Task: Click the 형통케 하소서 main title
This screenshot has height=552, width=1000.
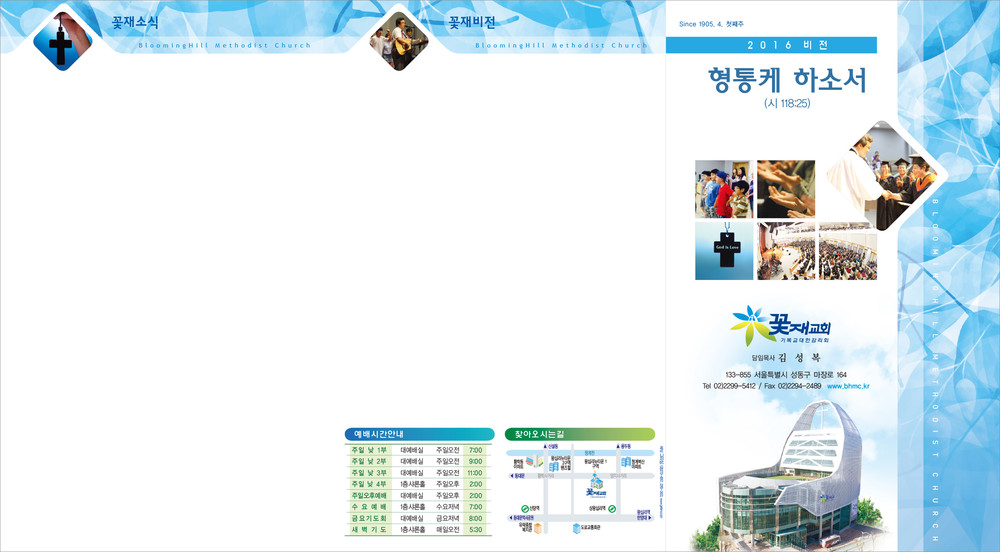Action: coord(787,79)
